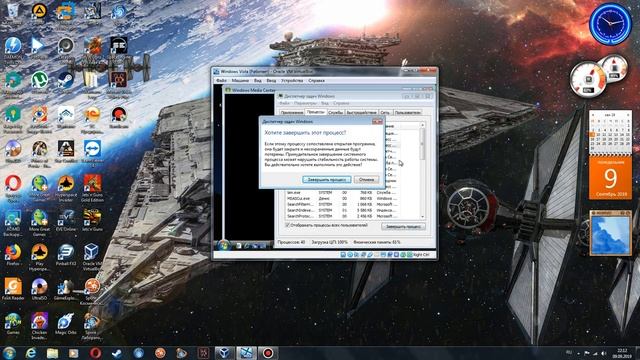
Task: Click Отмена to cancel the dialog
Action: point(366,180)
